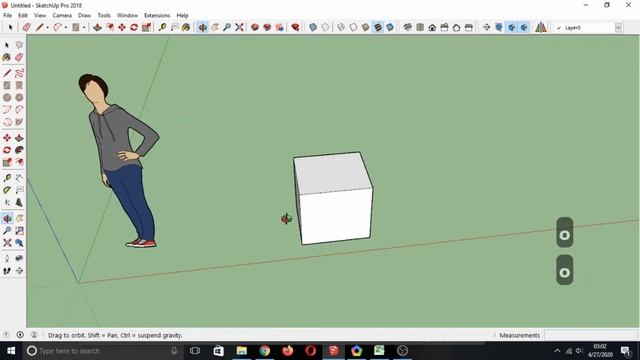This screenshot has height=360, width=640.
Task: Select Section Plane tool in left toolbar
Action: (x=19, y=271)
